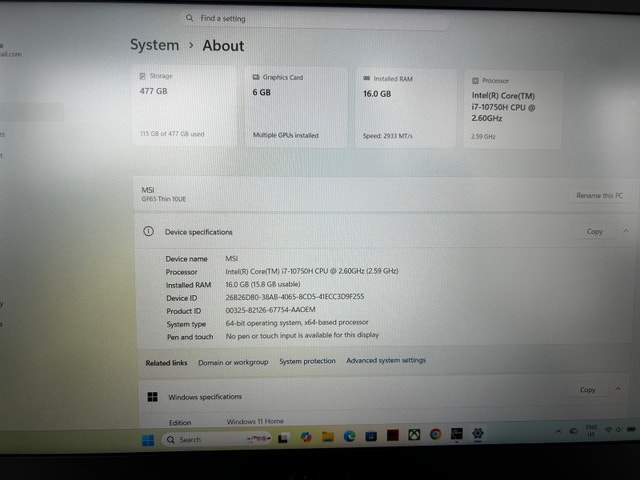640x480 pixels.
Task: Open the dark red taskbar app
Action: pyautogui.click(x=393, y=435)
